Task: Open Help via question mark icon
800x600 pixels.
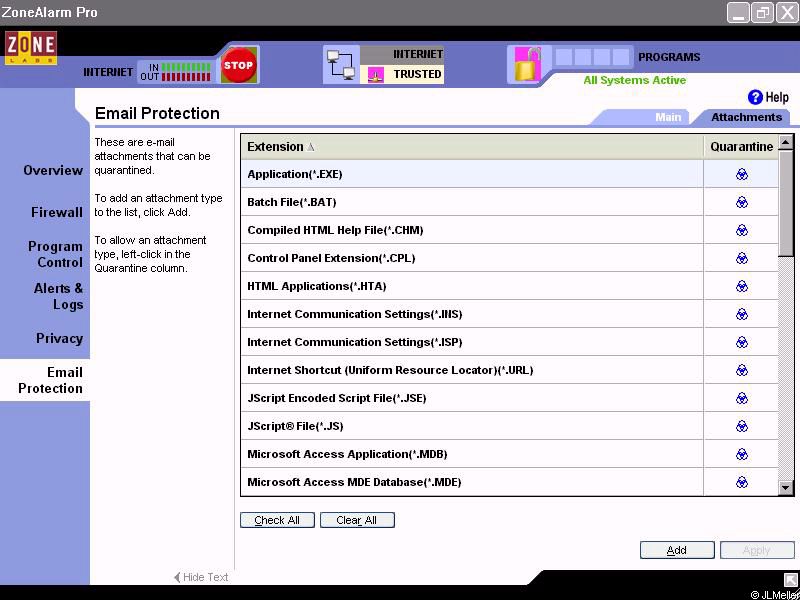Action: [x=755, y=97]
